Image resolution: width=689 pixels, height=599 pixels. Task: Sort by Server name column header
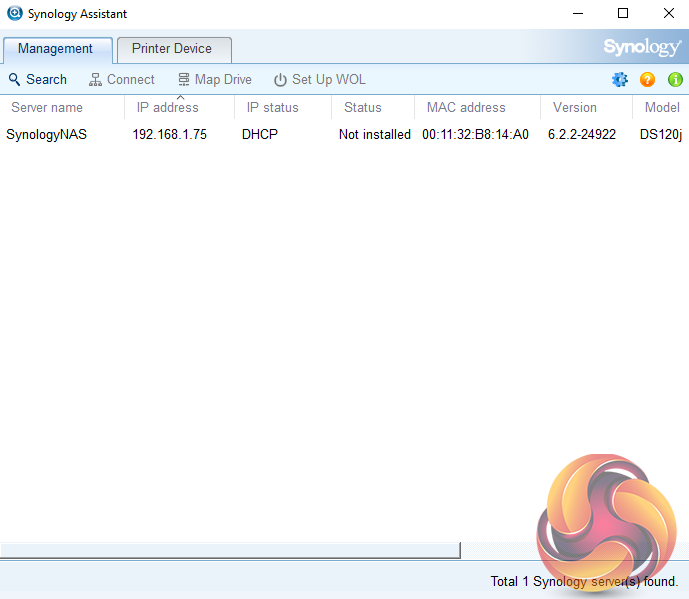pyautogui.click(x=62, y=107)
